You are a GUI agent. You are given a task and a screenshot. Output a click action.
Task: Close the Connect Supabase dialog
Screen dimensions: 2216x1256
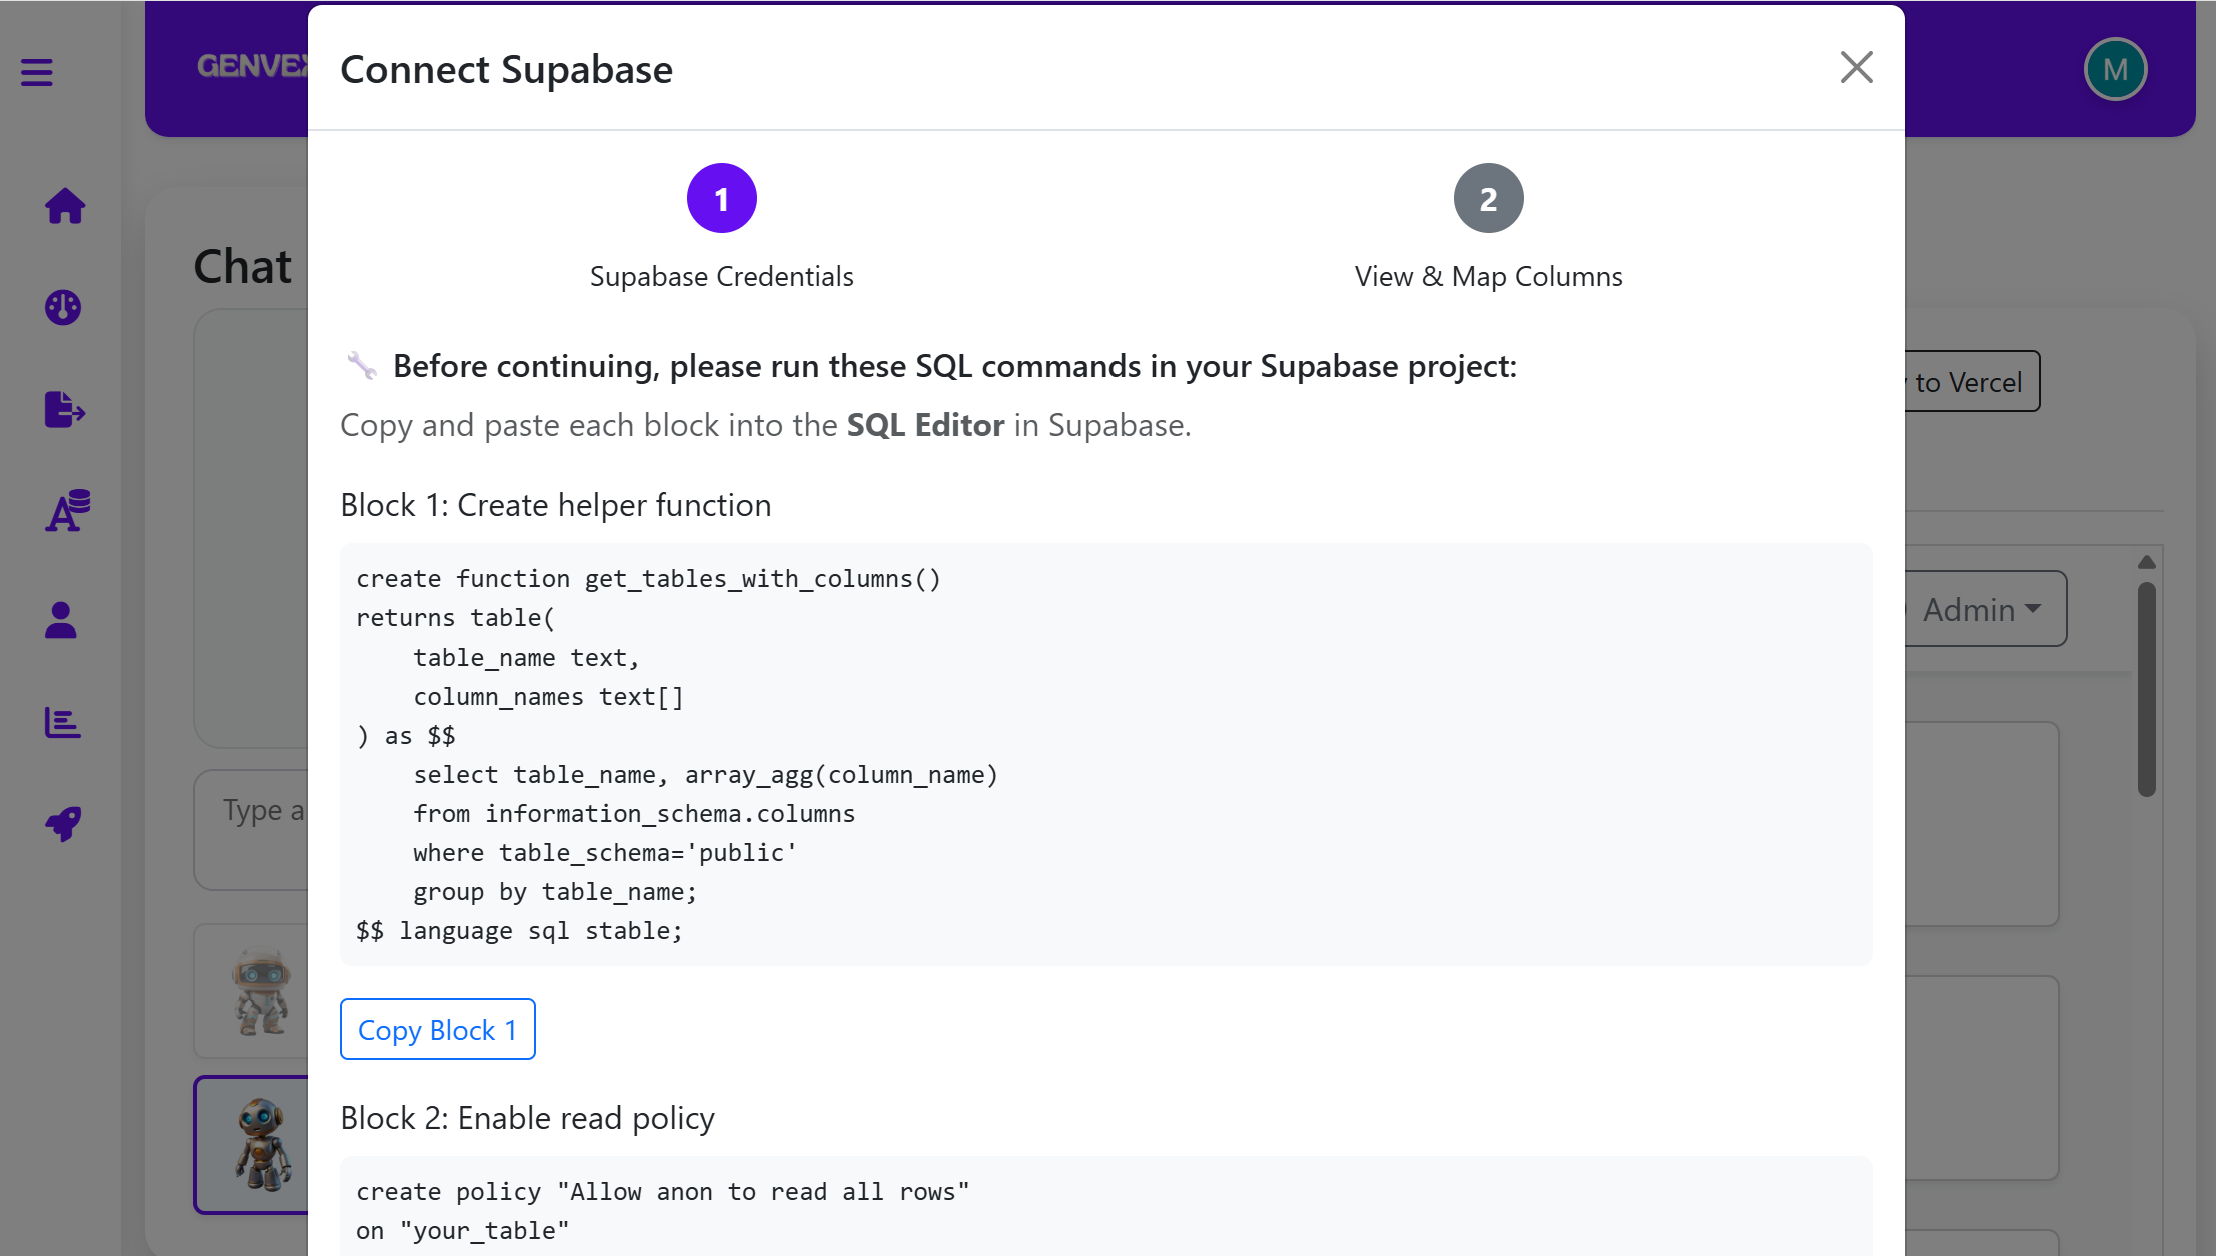pos(1856,68)
